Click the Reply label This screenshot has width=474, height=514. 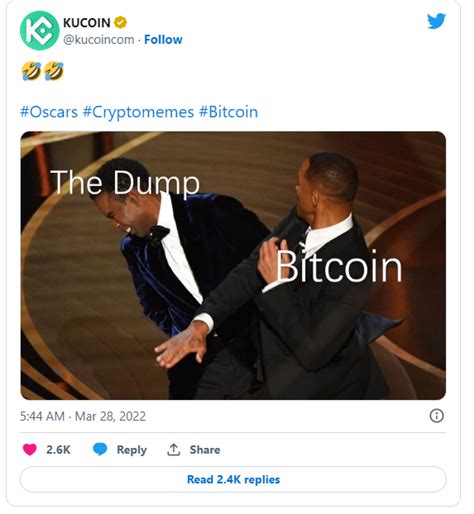click(132, 450)
